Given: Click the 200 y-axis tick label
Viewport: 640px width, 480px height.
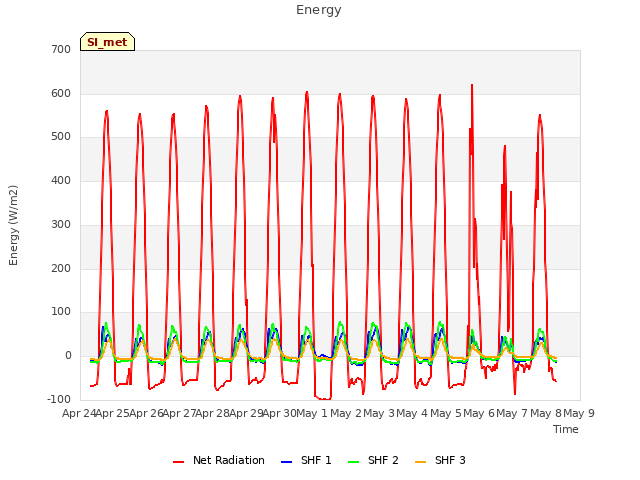Looking at the screenshot, I should pyautogui.click(x=61, y=269).
